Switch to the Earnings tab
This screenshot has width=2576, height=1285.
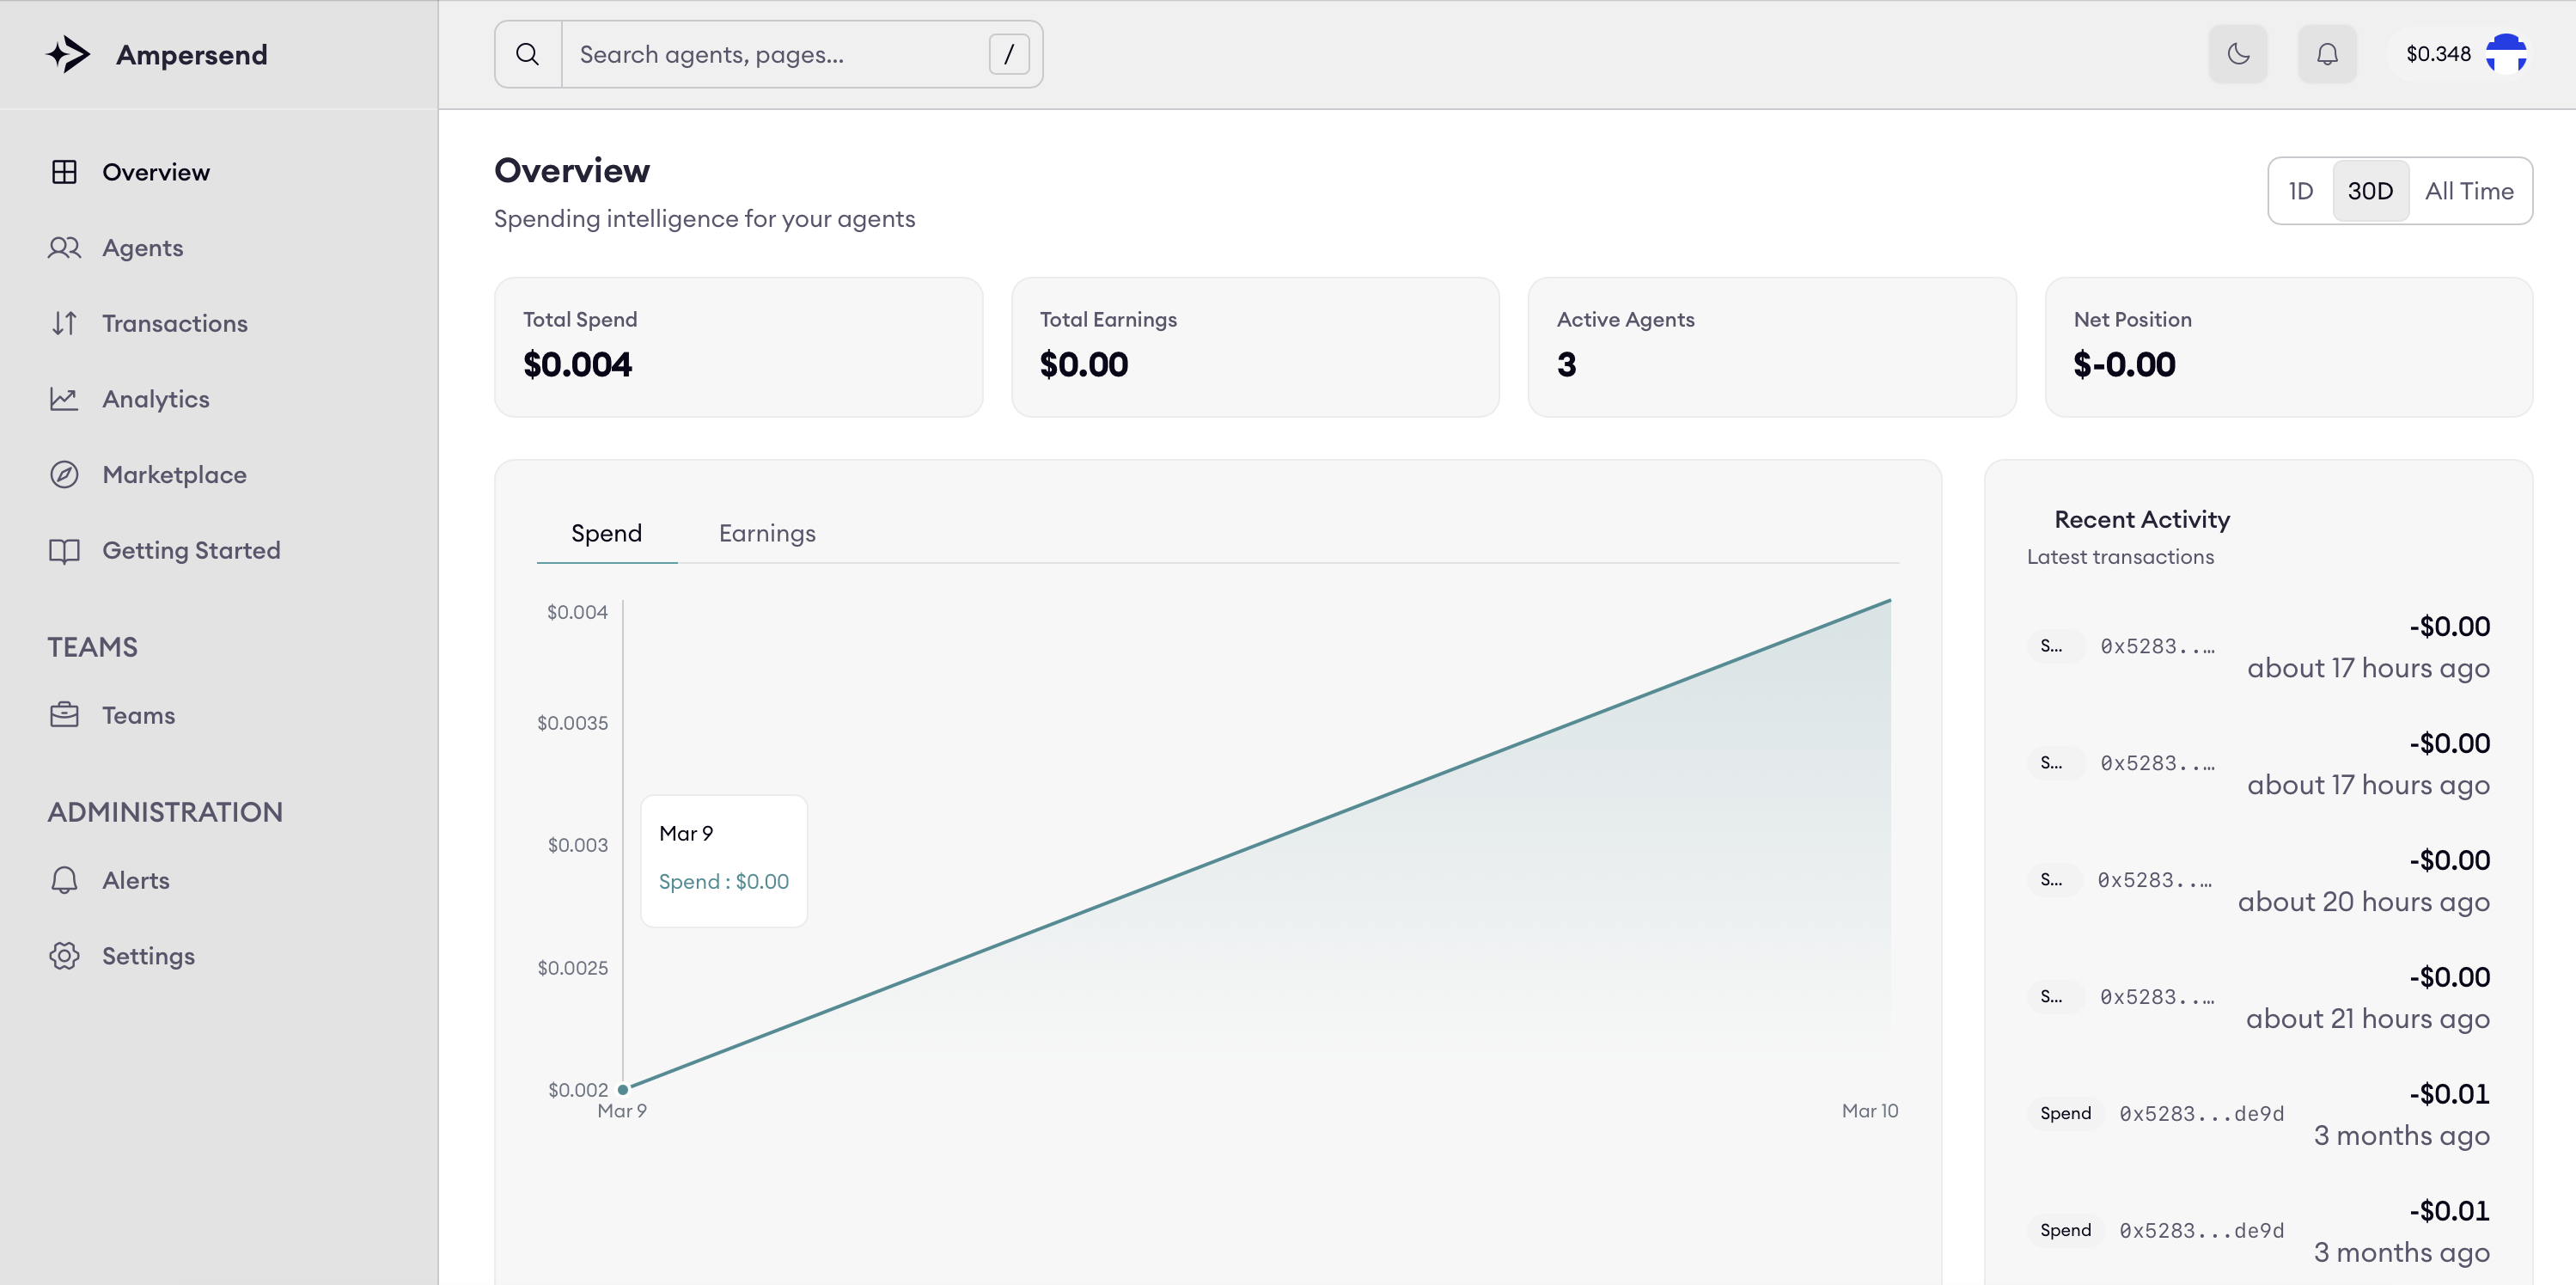[766, 533]
